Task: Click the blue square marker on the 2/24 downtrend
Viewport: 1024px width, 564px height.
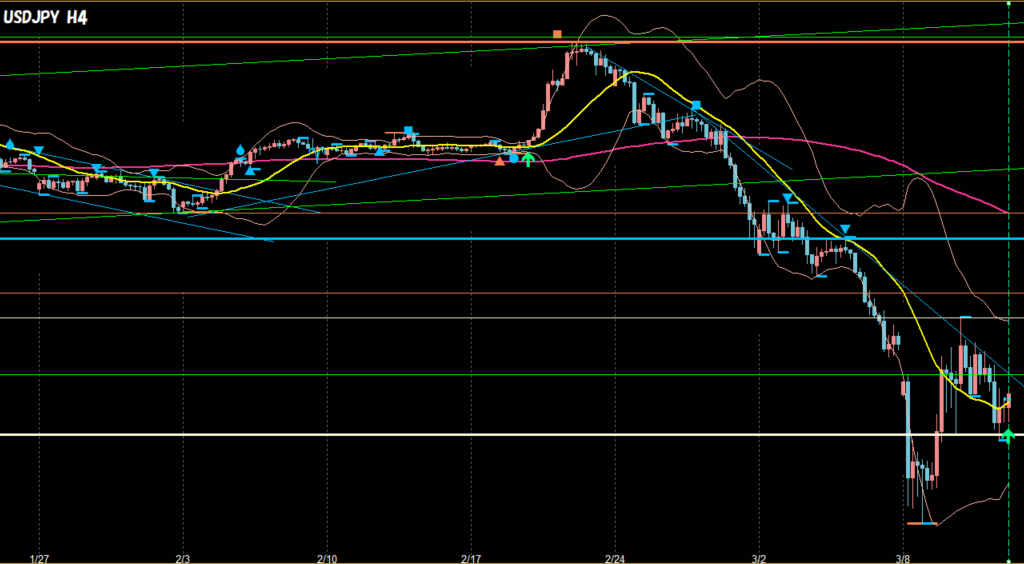Action: coord(696,105)
